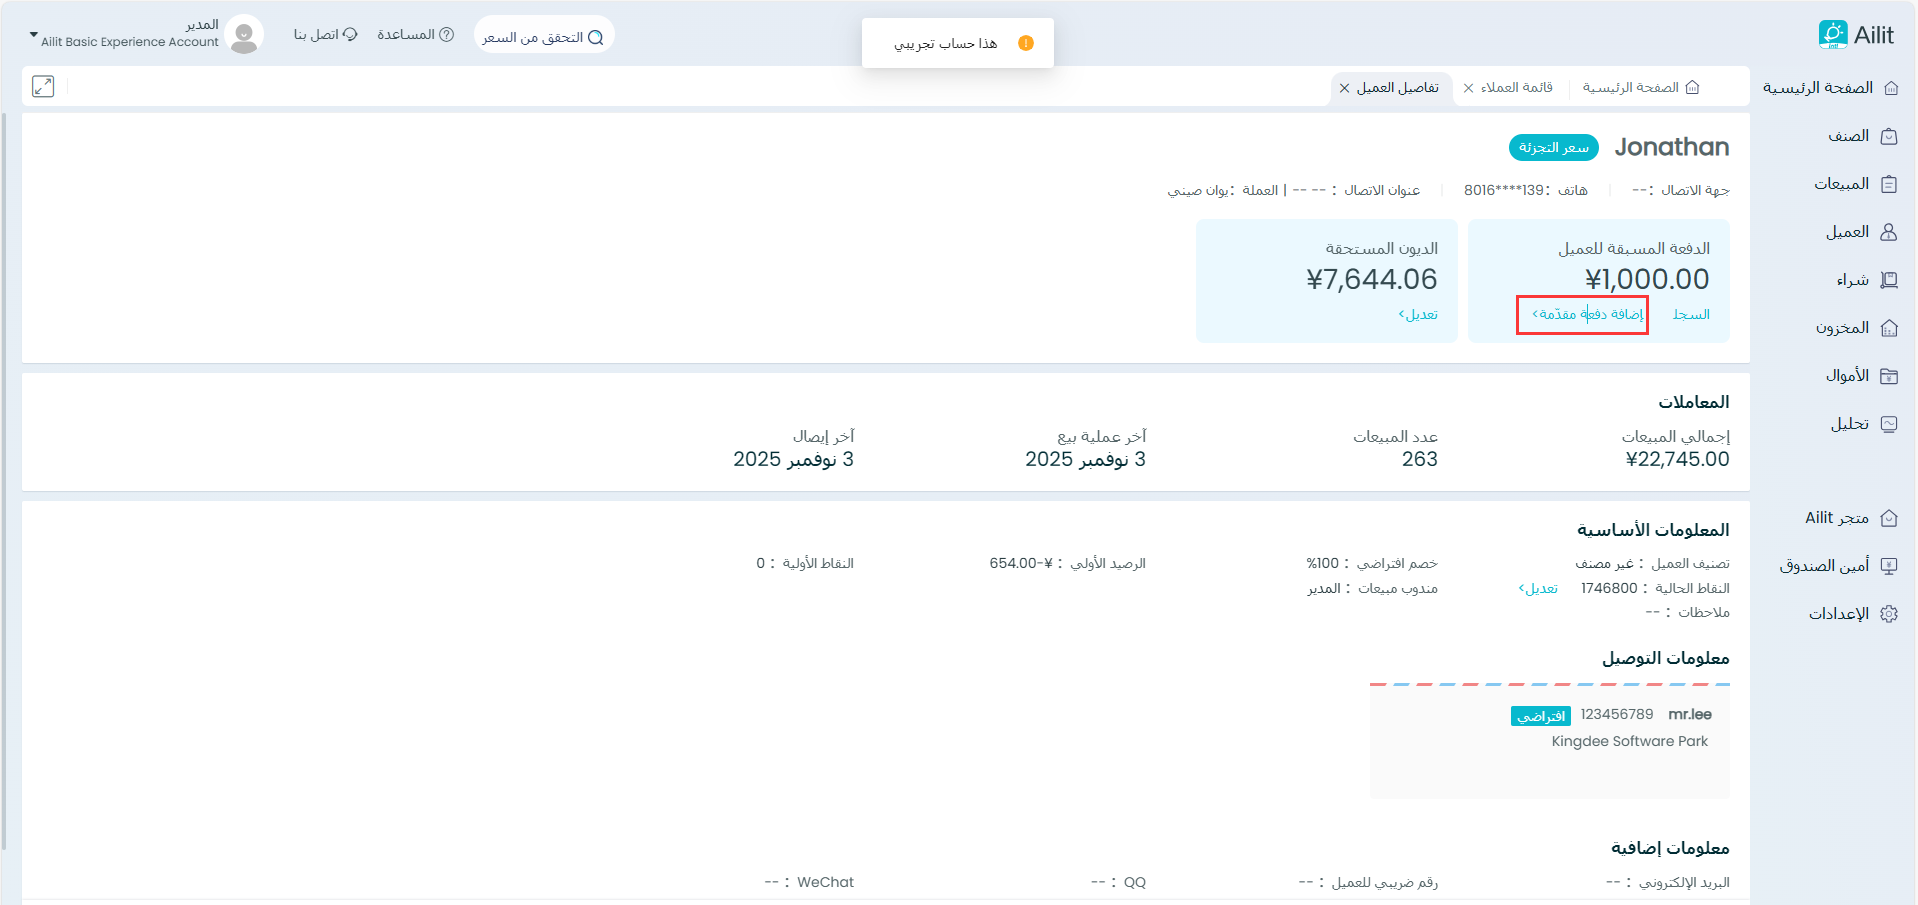Open the sales (المبيعات) sidebar icon

[x=1889, y=184]
